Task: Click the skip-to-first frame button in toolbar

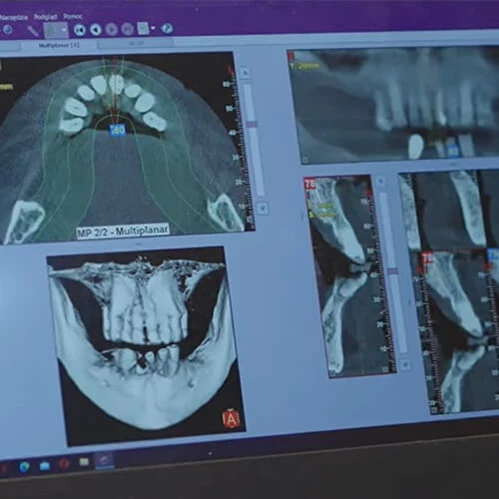Action: 79,30
